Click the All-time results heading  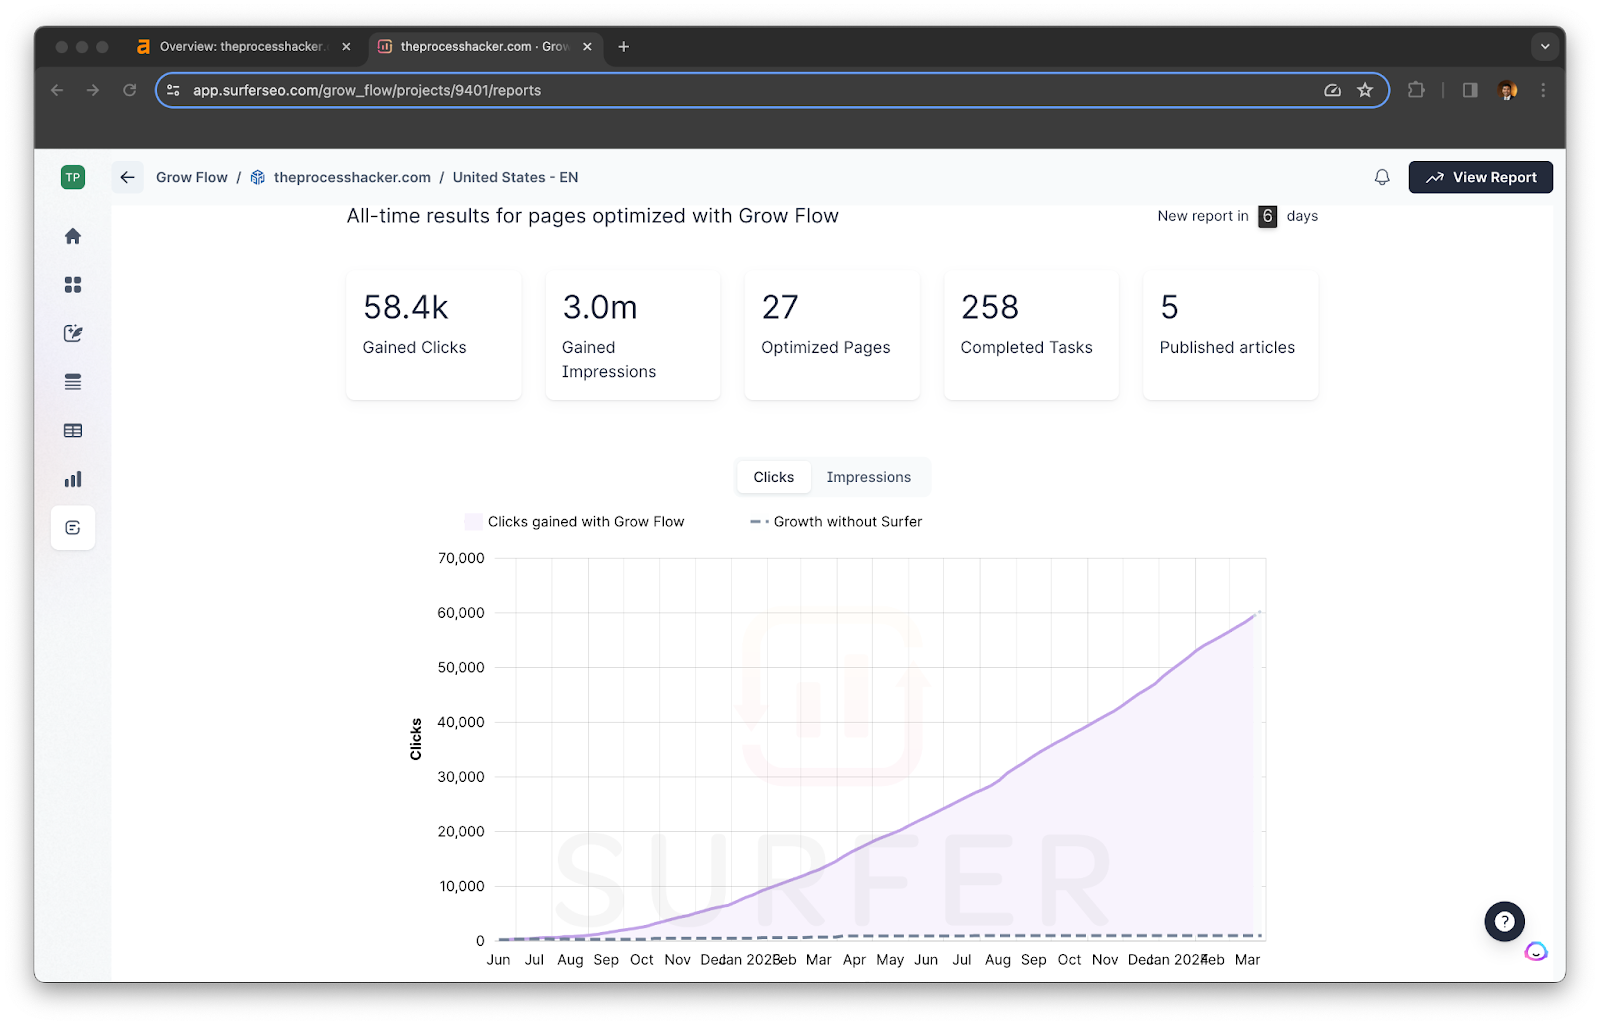593,216
